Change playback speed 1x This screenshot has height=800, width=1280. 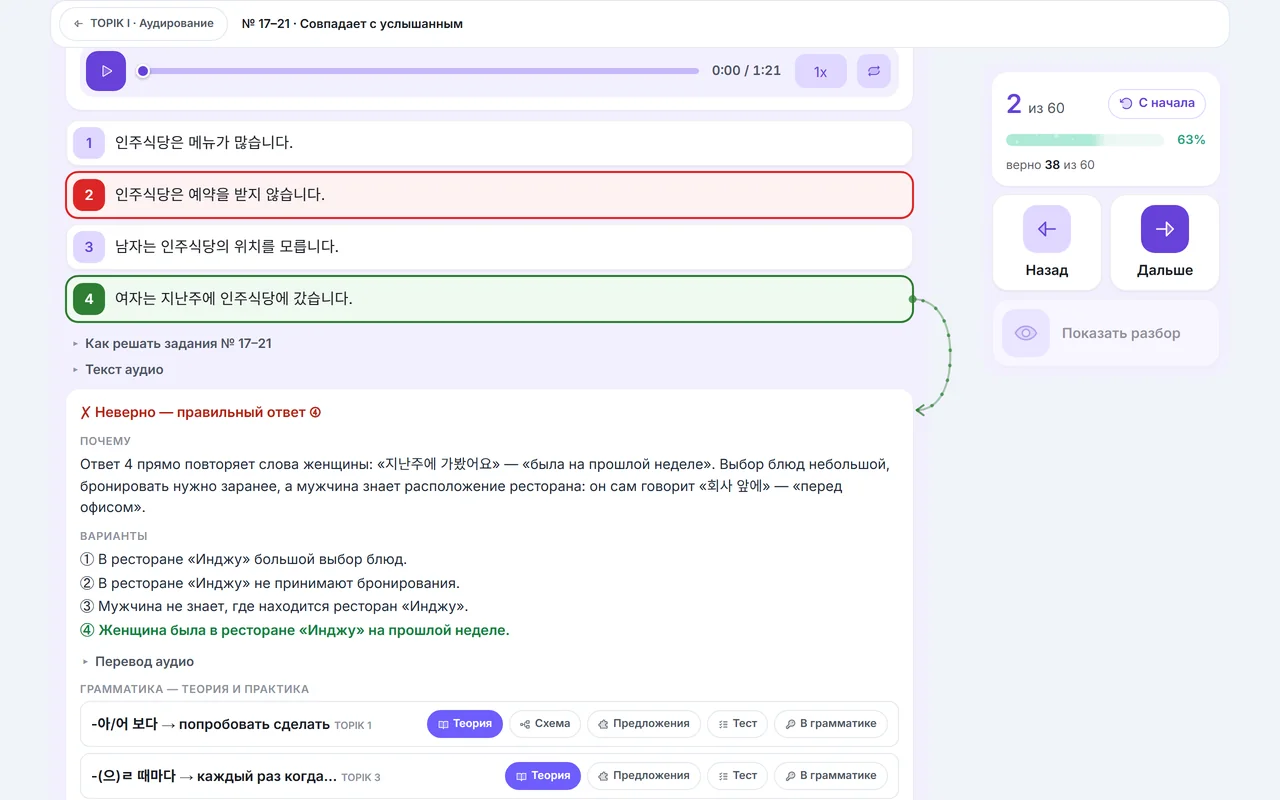pyautogui.click(x=820, y=71)
